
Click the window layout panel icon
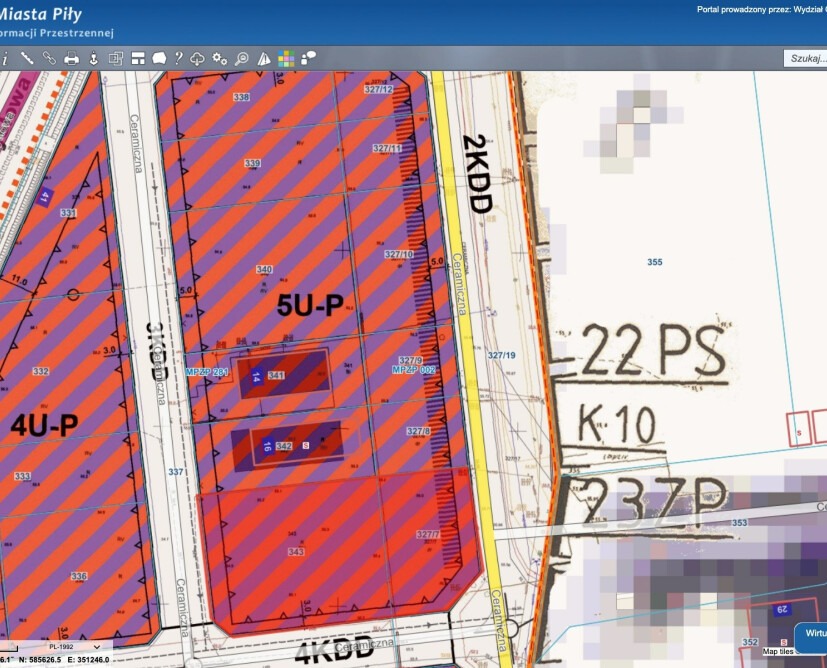[x=137, y=58]
